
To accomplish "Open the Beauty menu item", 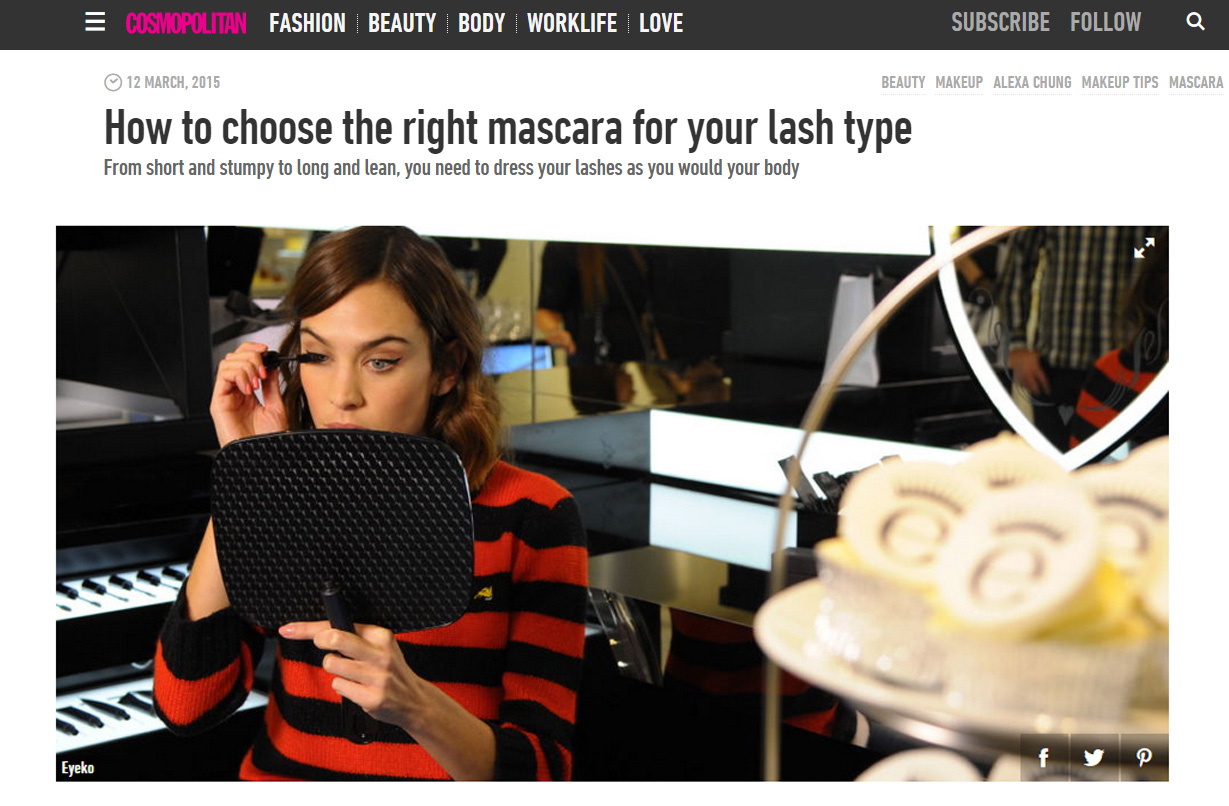I will pyautogui.click(x=402, y=23).
